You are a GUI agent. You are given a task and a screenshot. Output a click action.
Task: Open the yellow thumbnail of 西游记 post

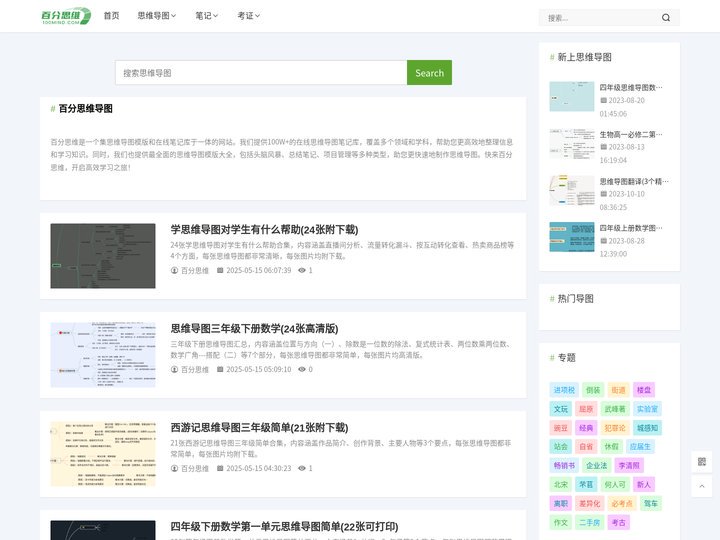pos(103,454)
